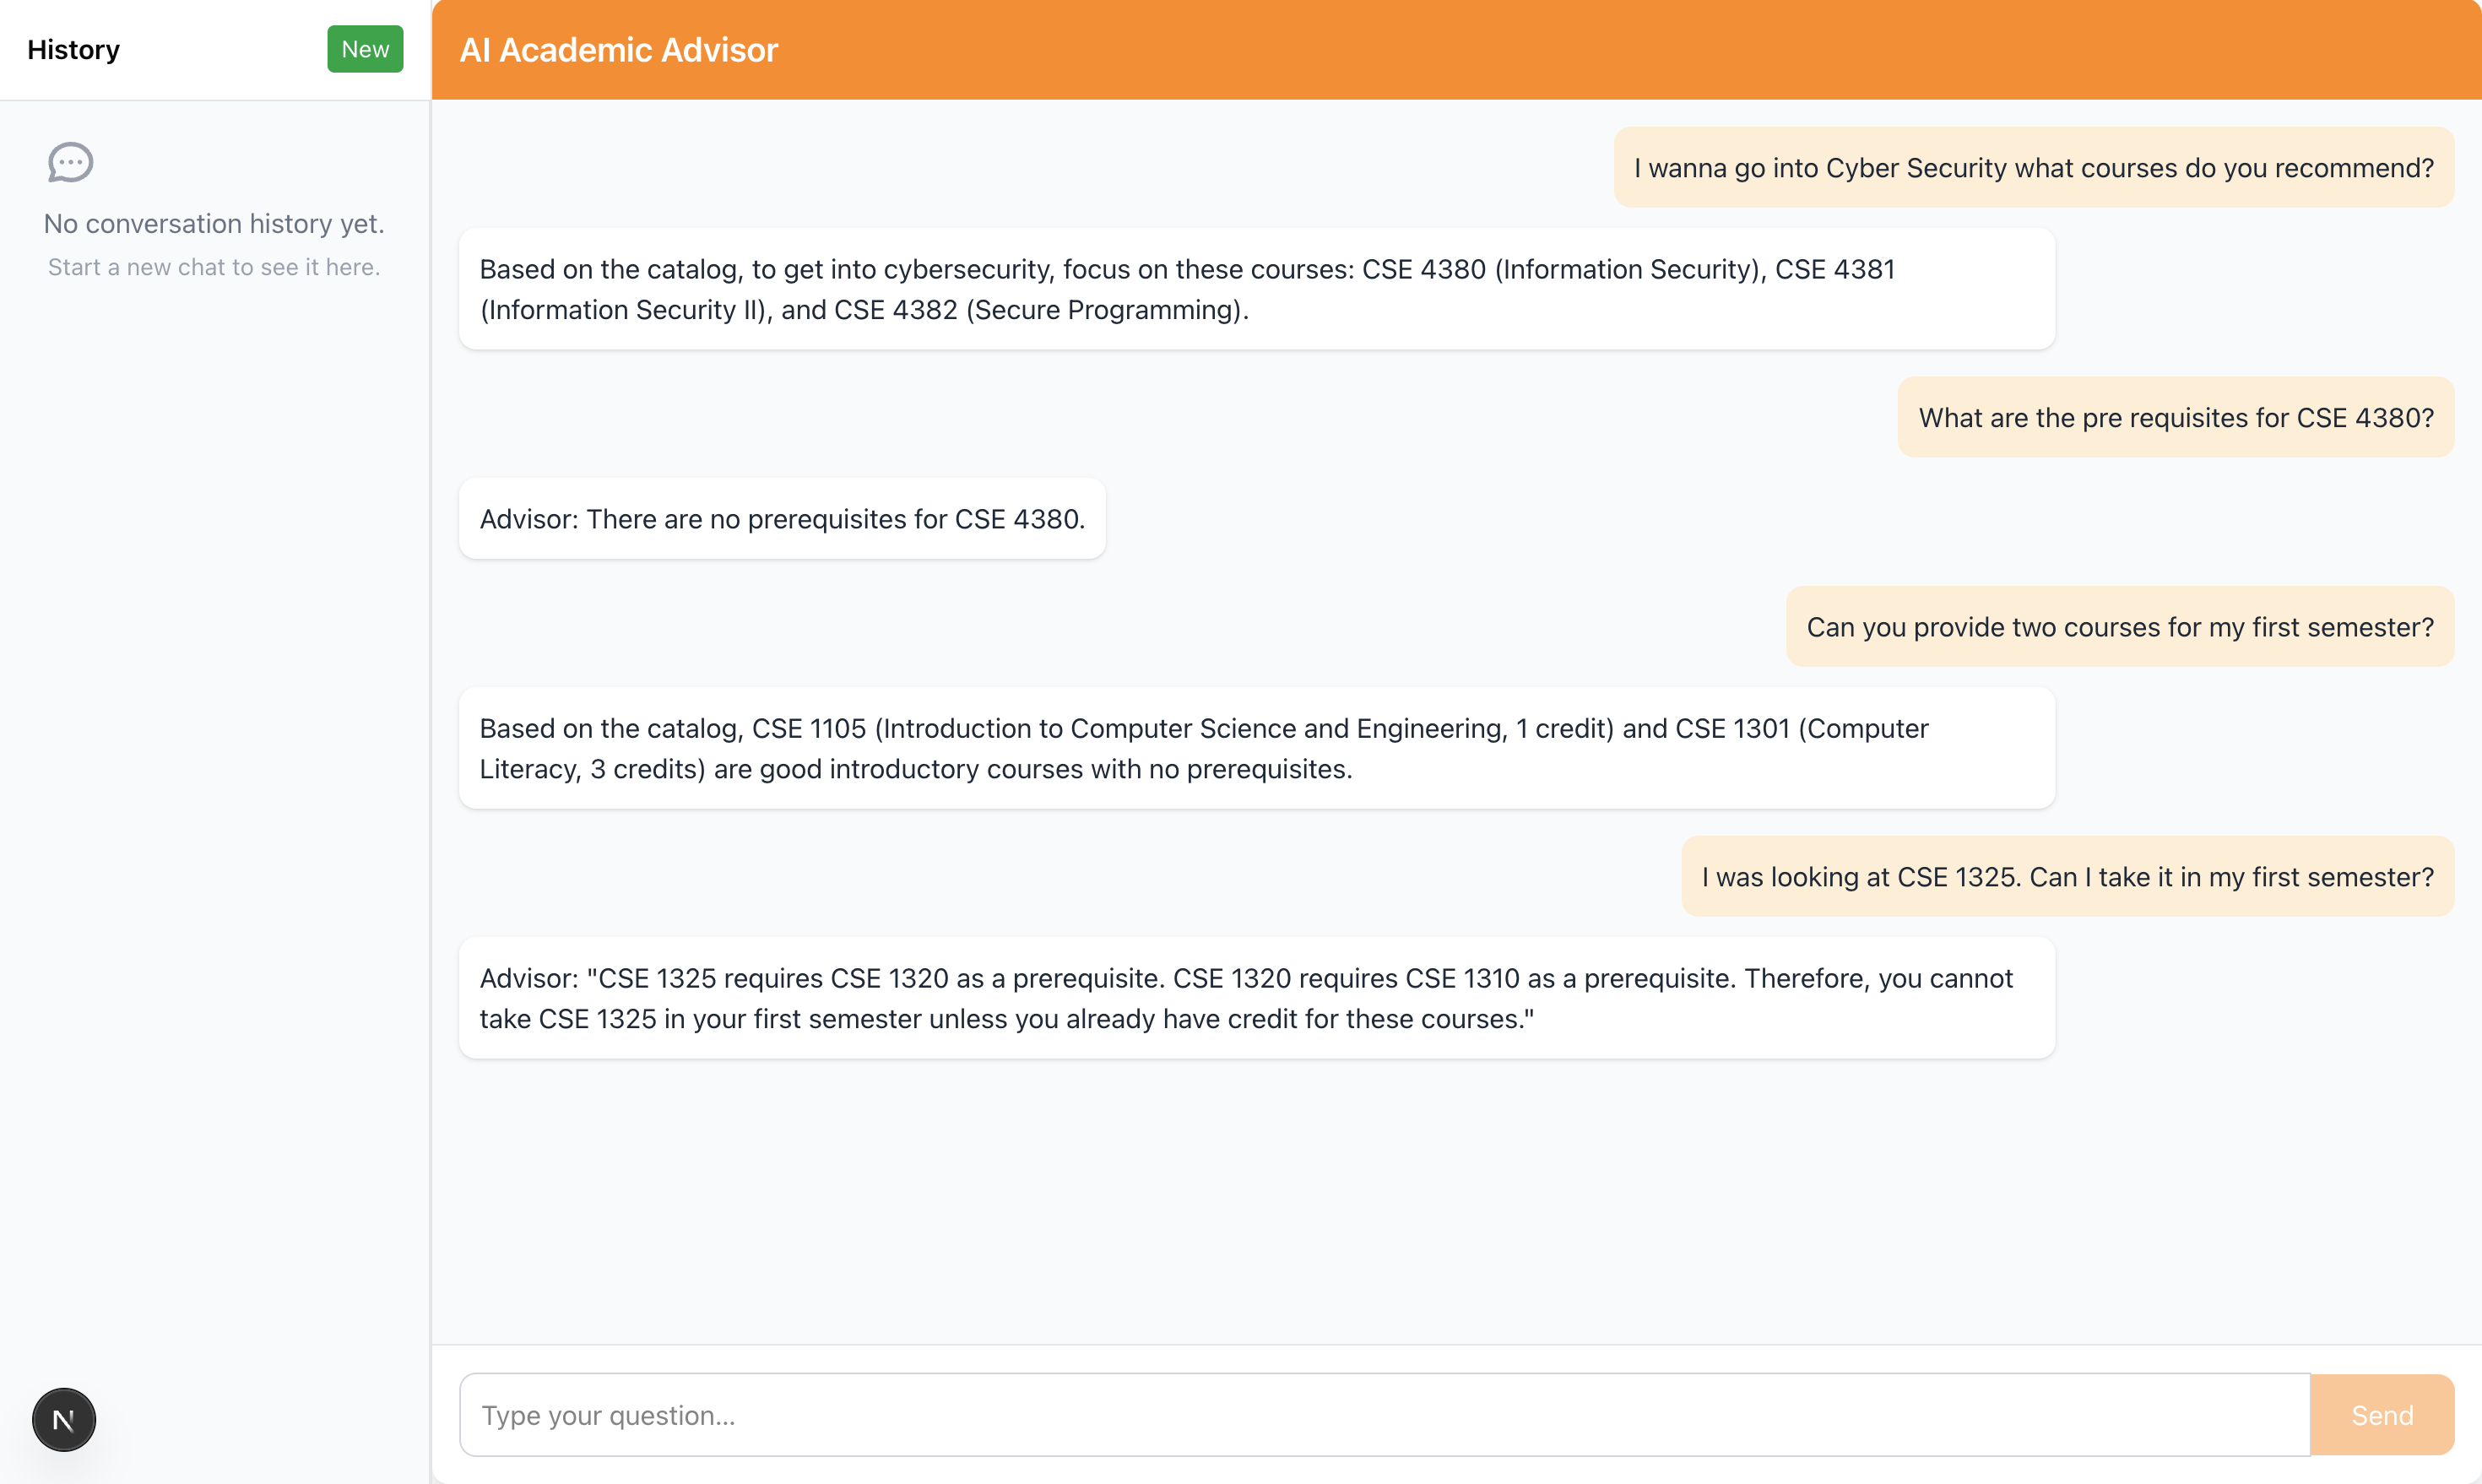Click No conversation history yet text

pyautogui.click(x=214, y=224)
